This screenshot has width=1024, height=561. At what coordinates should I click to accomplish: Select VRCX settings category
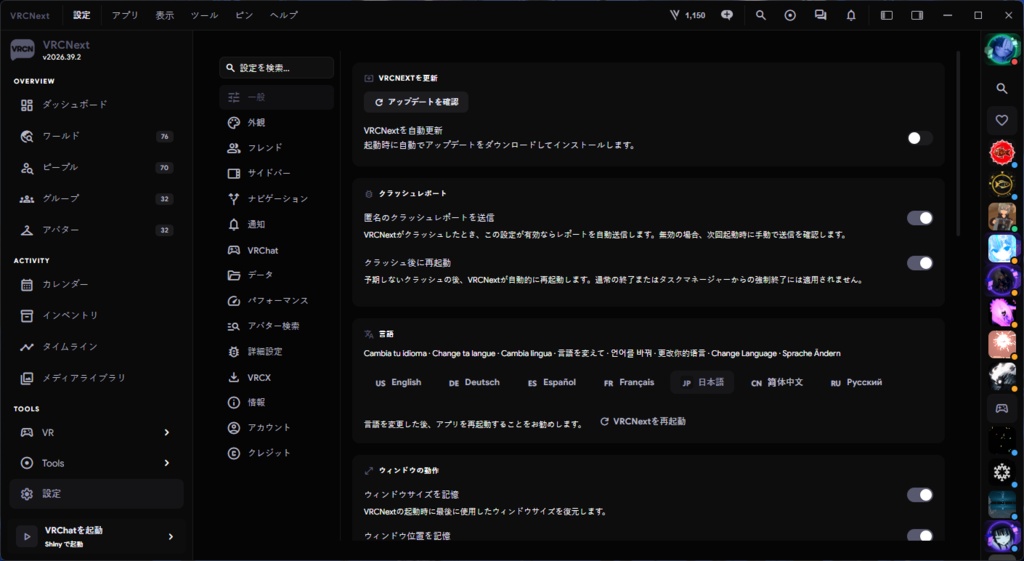point(276,377)
